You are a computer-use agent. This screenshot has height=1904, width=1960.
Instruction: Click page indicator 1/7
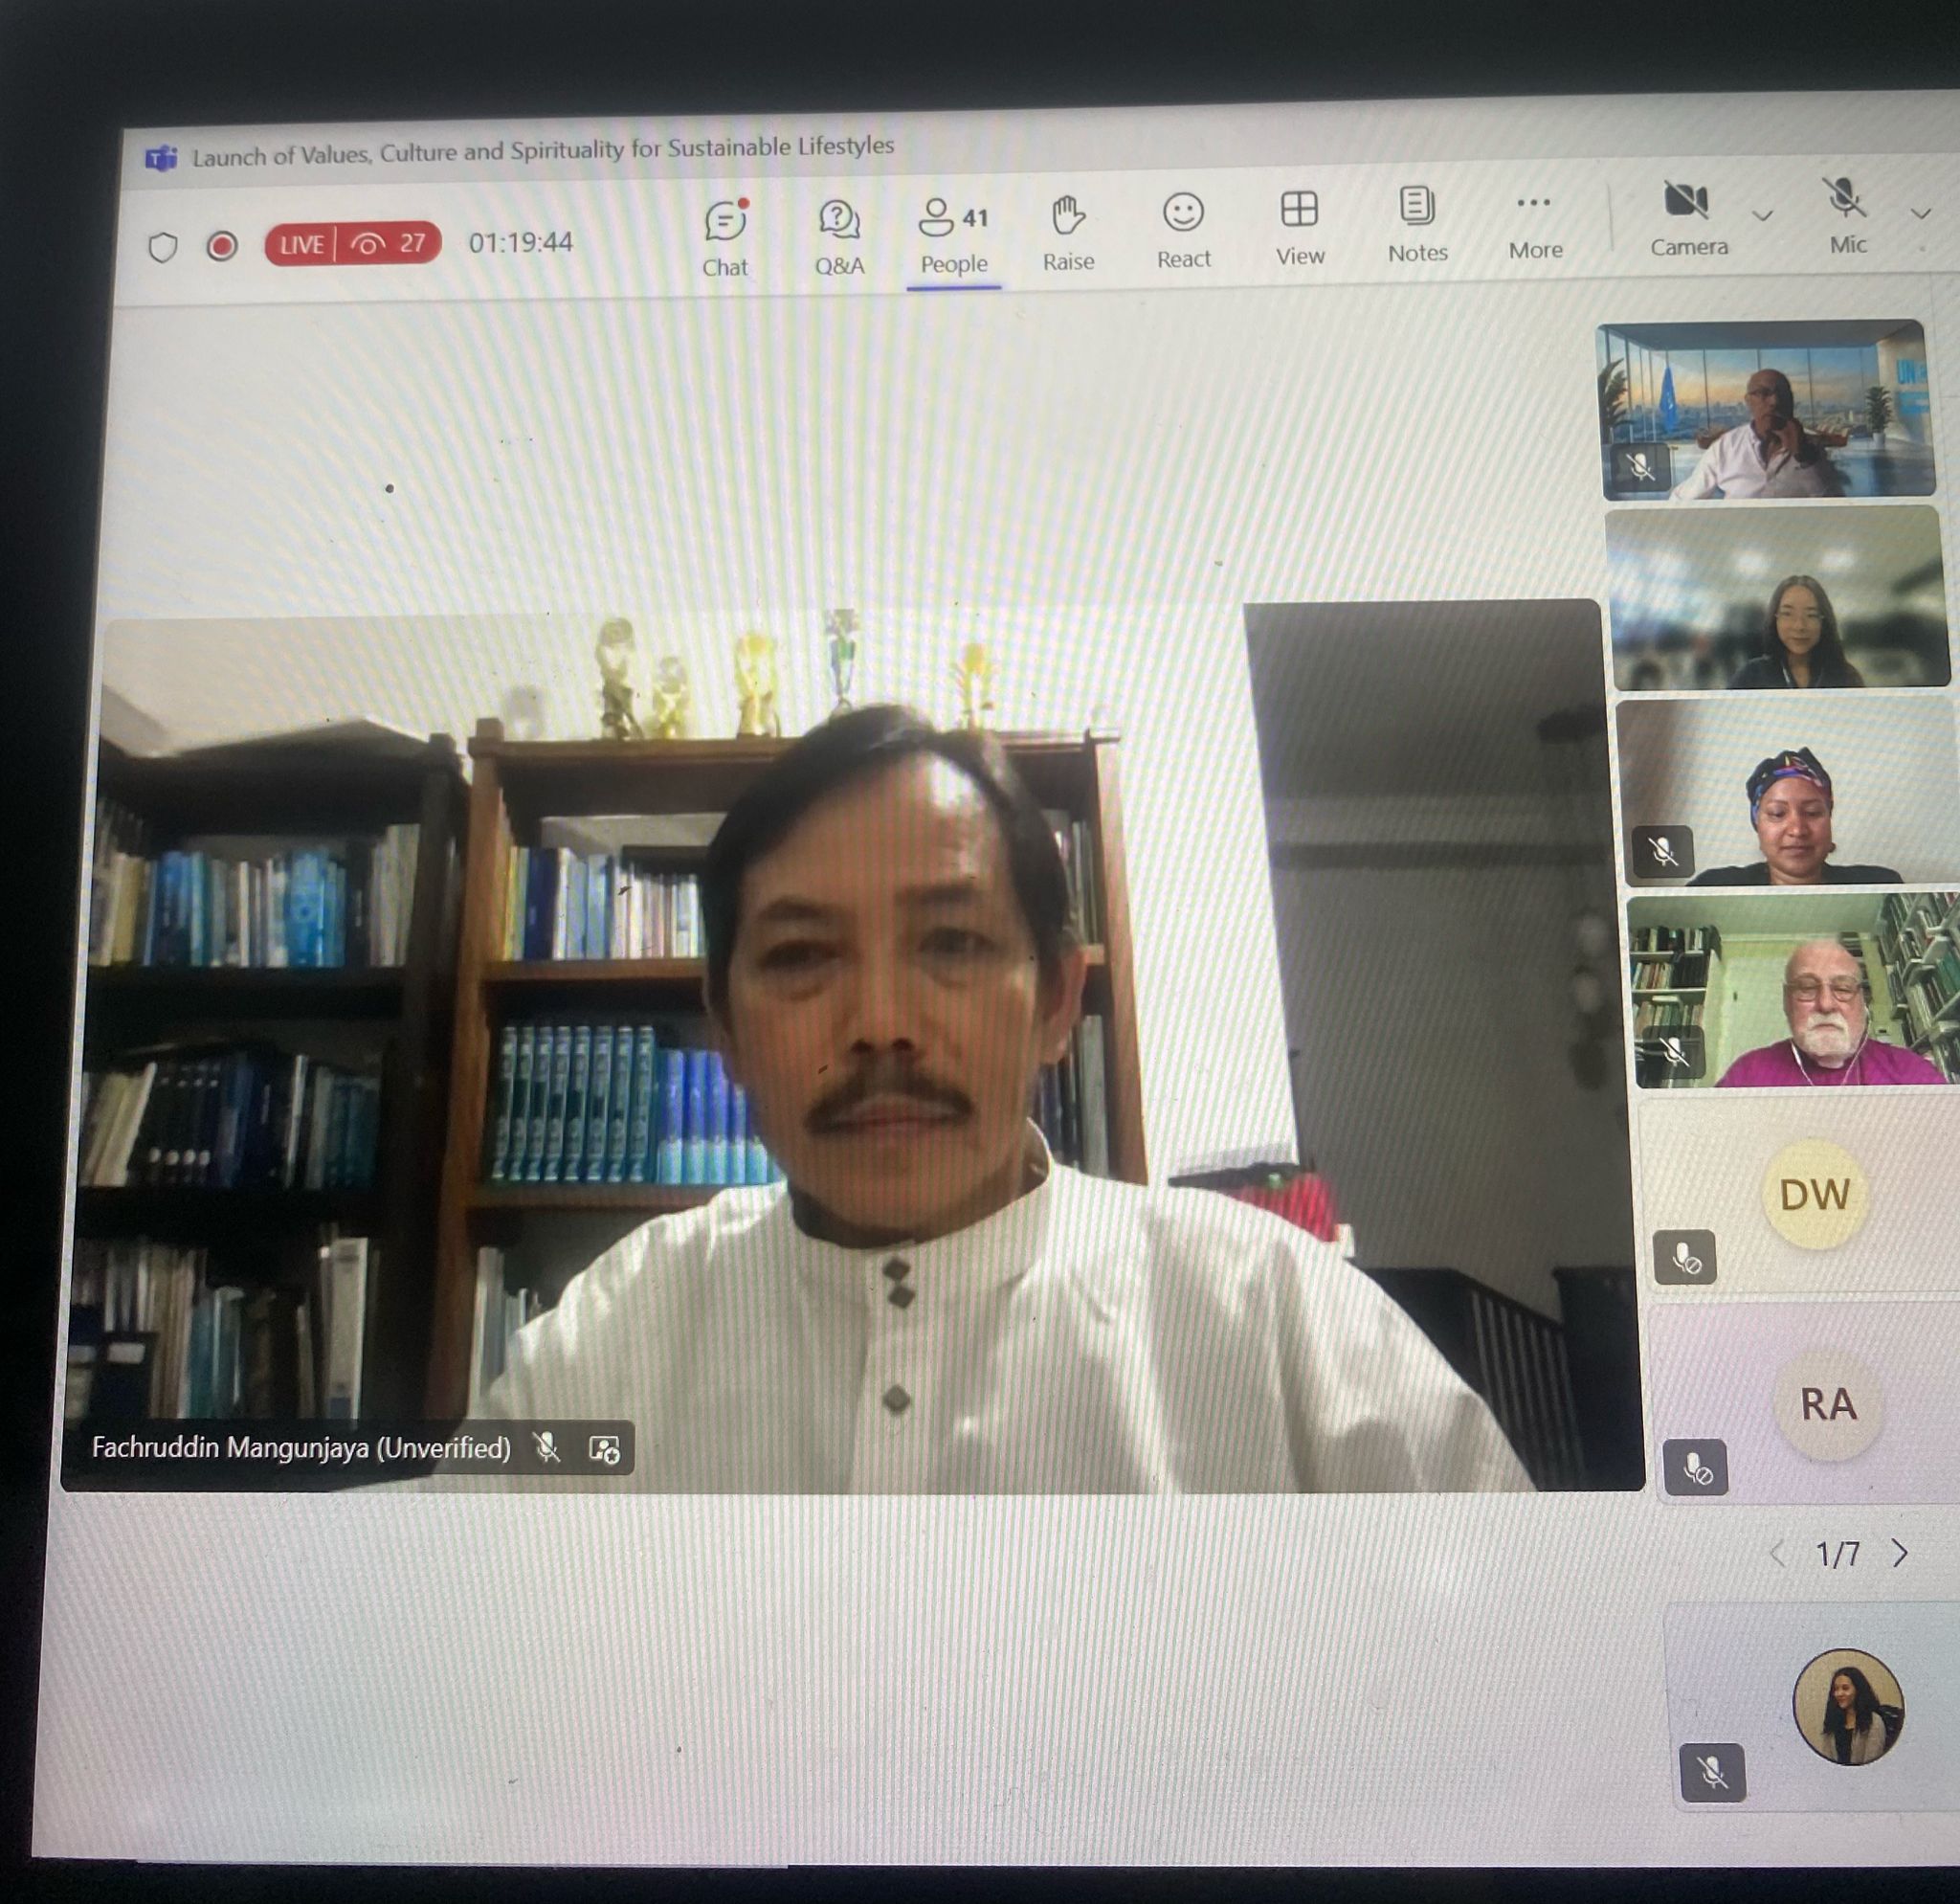1838,1554
